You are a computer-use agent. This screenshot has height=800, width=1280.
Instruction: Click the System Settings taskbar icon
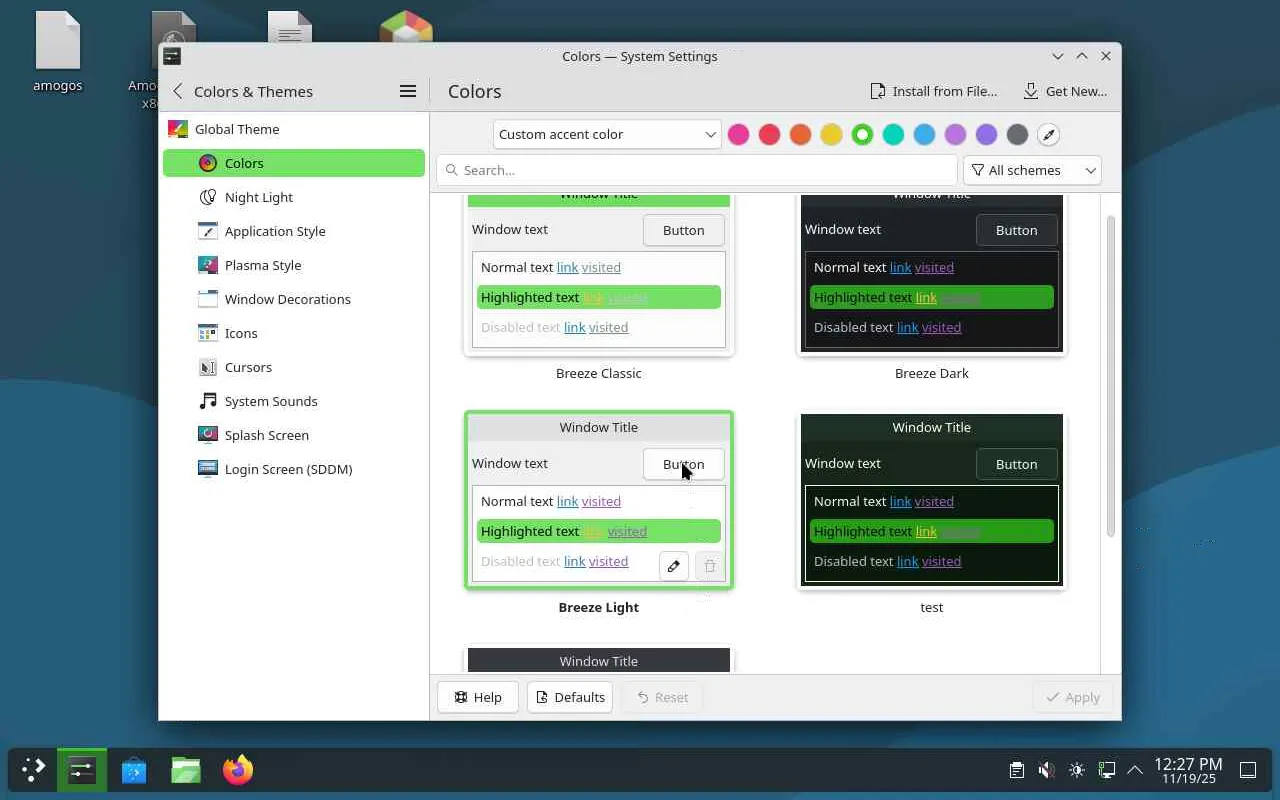(81, 770)
